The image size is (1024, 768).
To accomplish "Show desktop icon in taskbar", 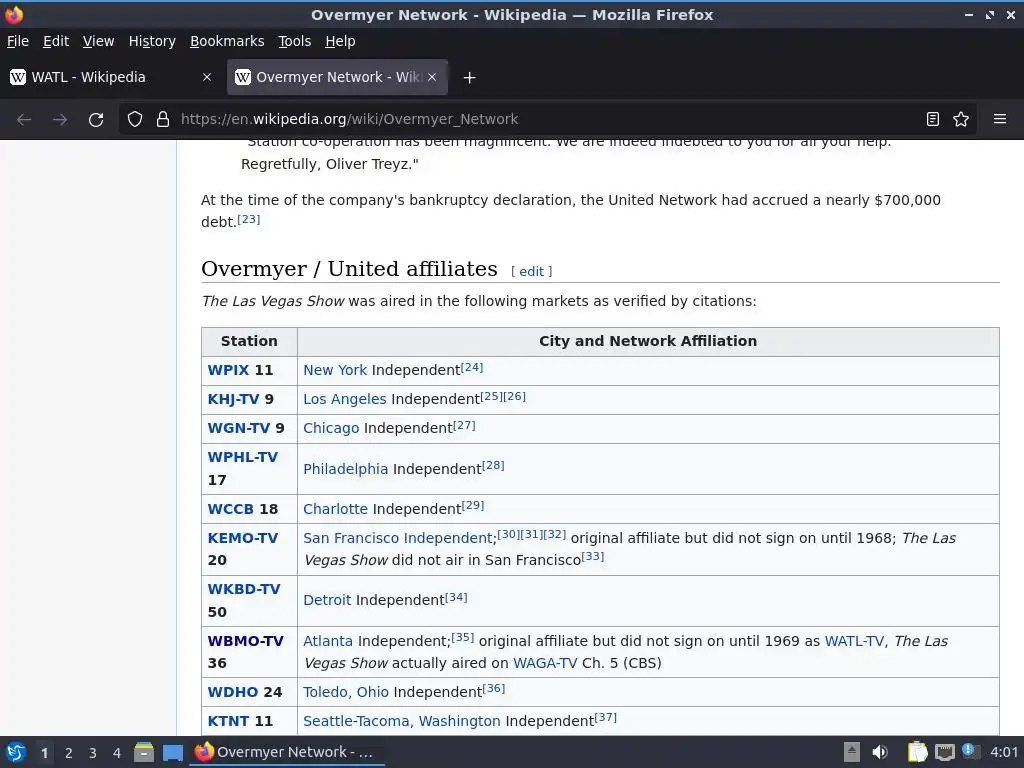I will click(172, 752).
